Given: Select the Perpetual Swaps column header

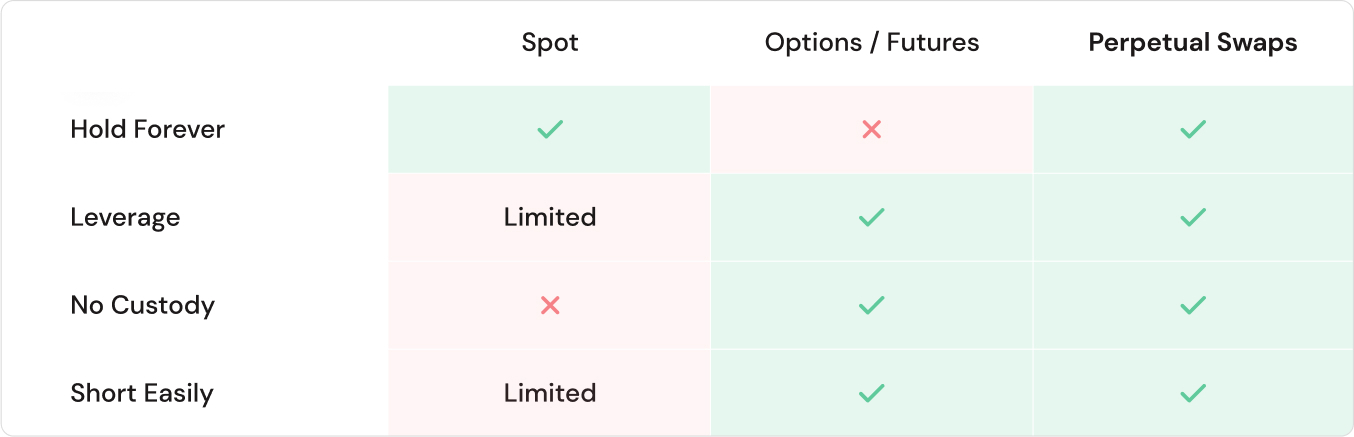Looking at the screenshot, I should point(1192,43).
